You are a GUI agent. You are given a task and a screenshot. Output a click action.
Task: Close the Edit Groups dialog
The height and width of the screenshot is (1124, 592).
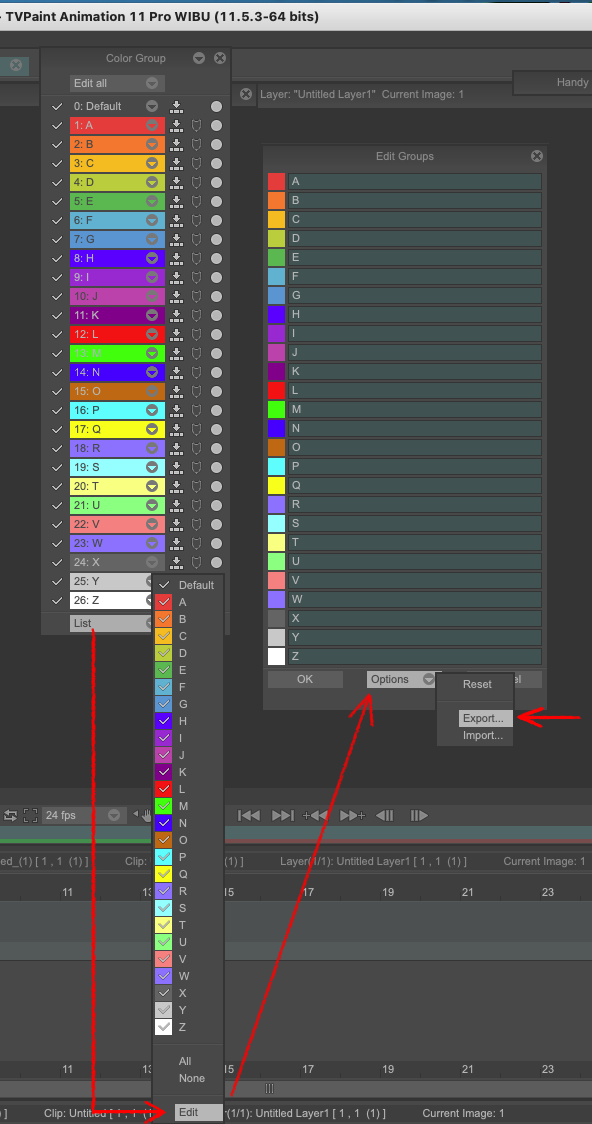(537, 156)
